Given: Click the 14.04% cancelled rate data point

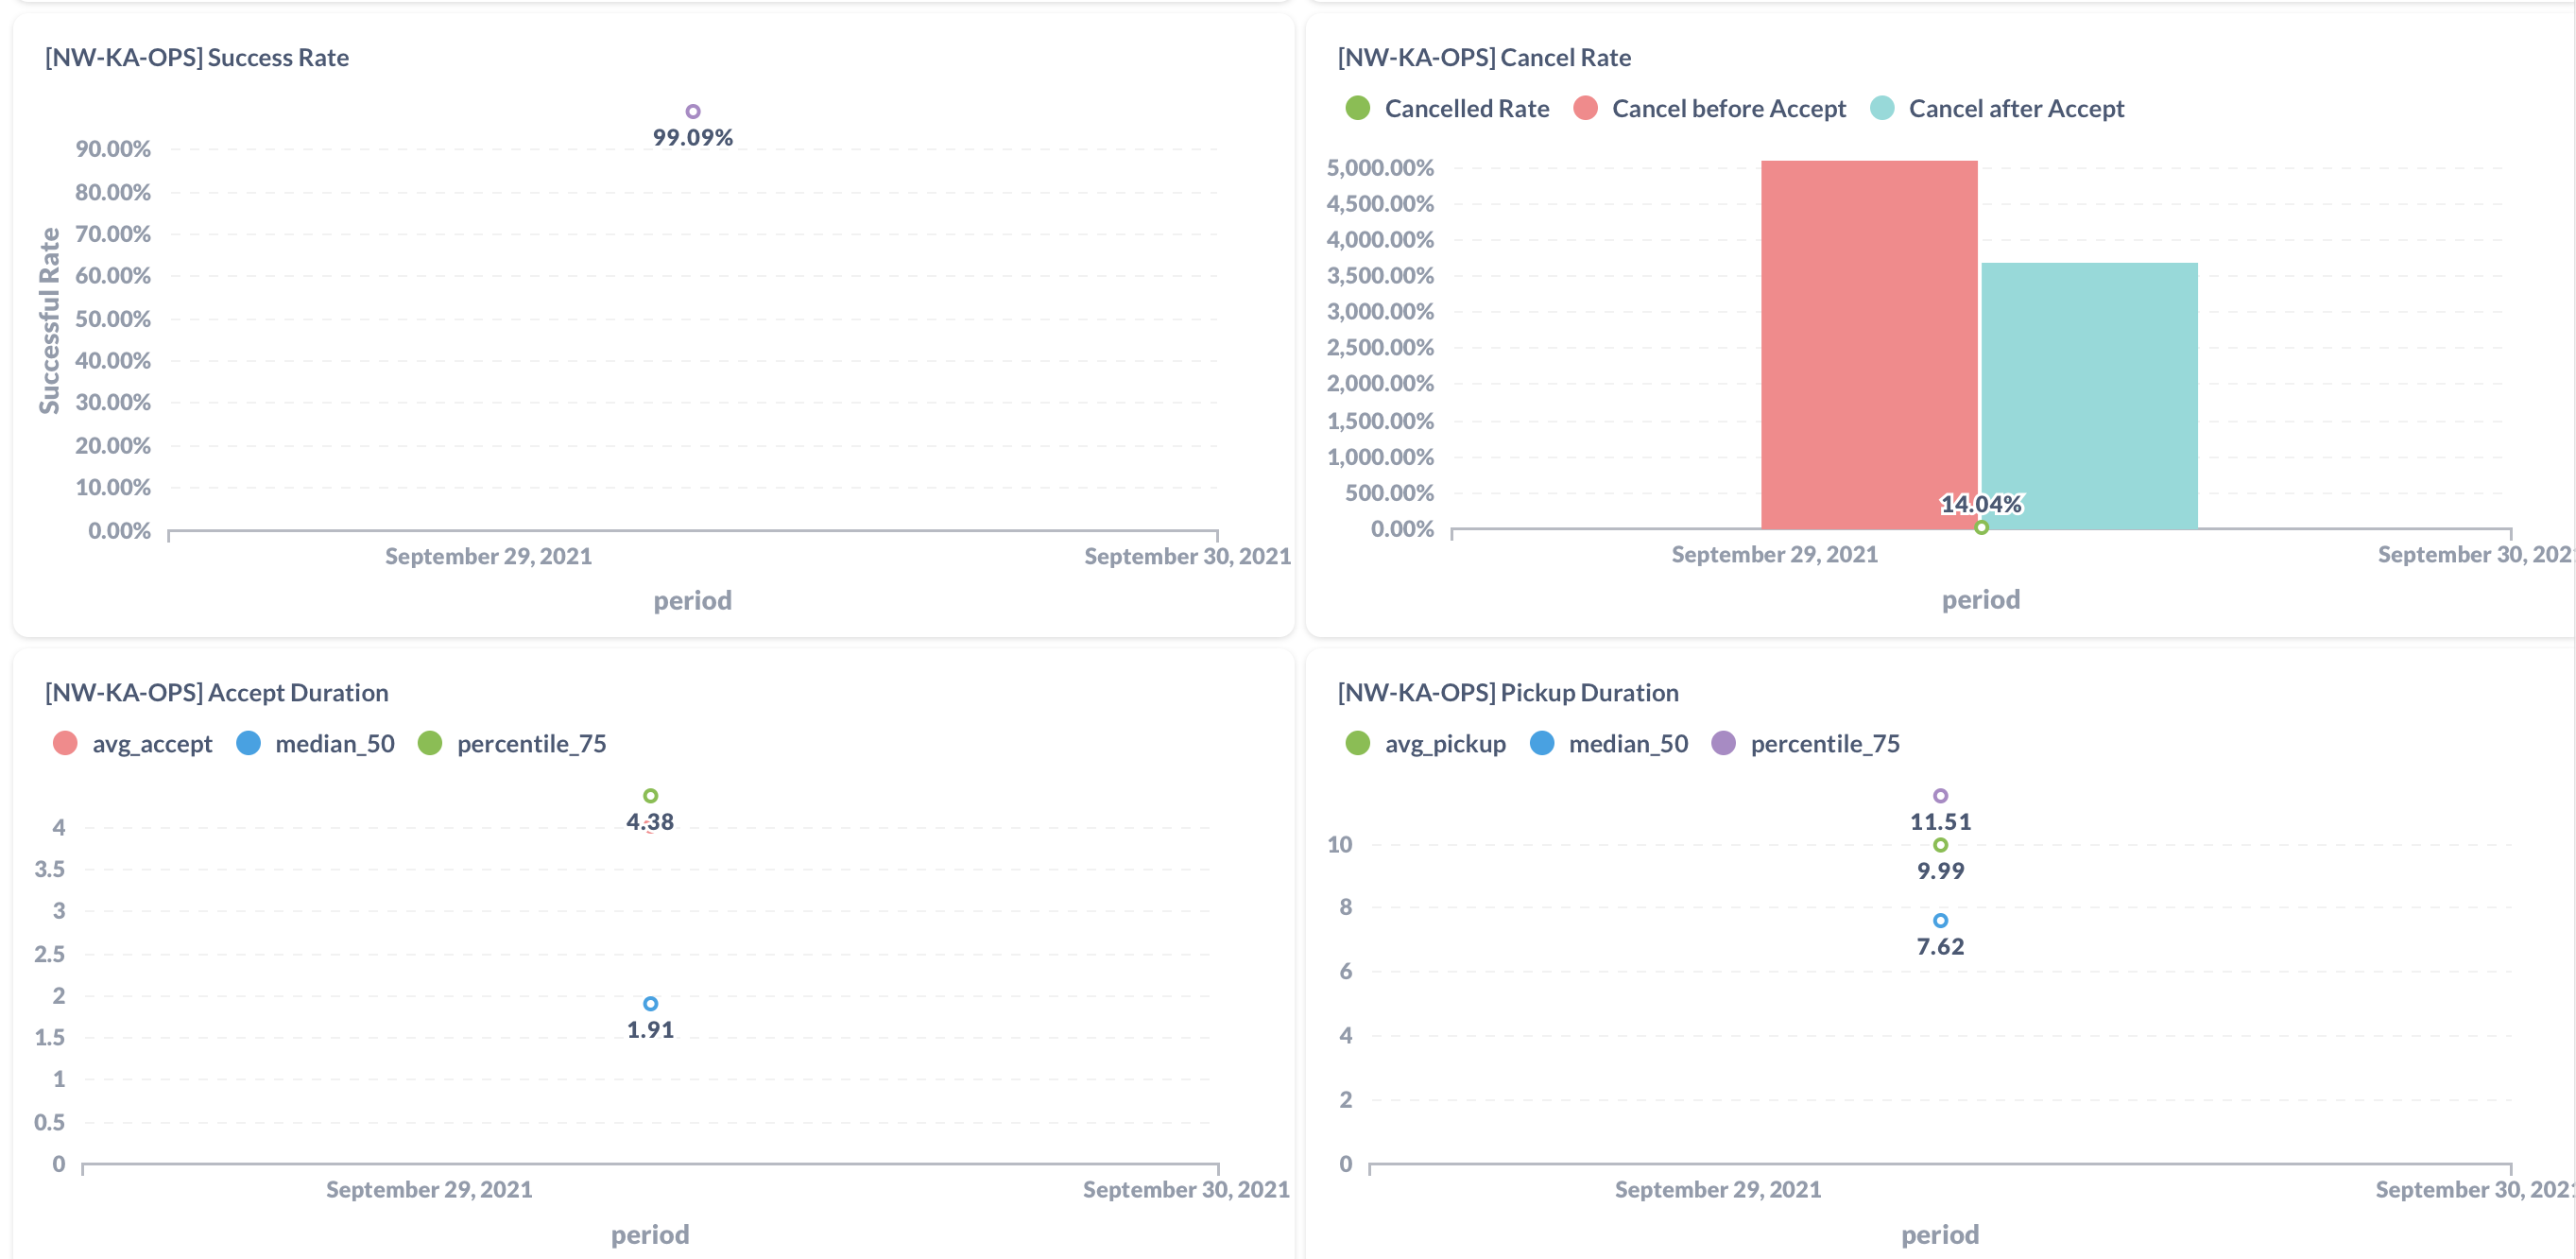Looking at the screenshot, I should pos(1981,527).
